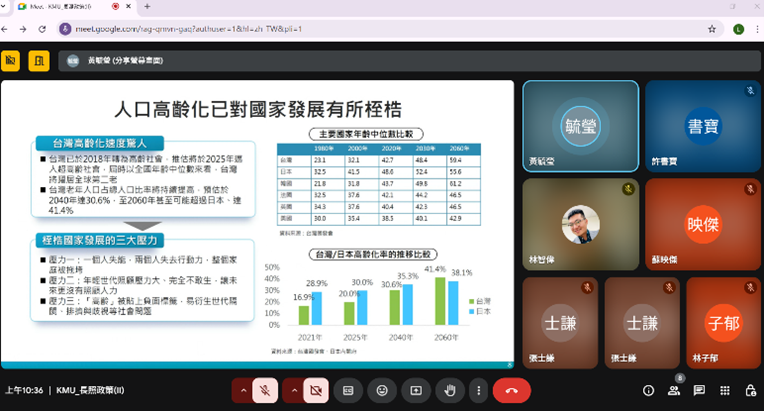Screen dimensions: 764x411
Task: Click slide heading 台灣高齡化速度驚人
Action: 100,143
